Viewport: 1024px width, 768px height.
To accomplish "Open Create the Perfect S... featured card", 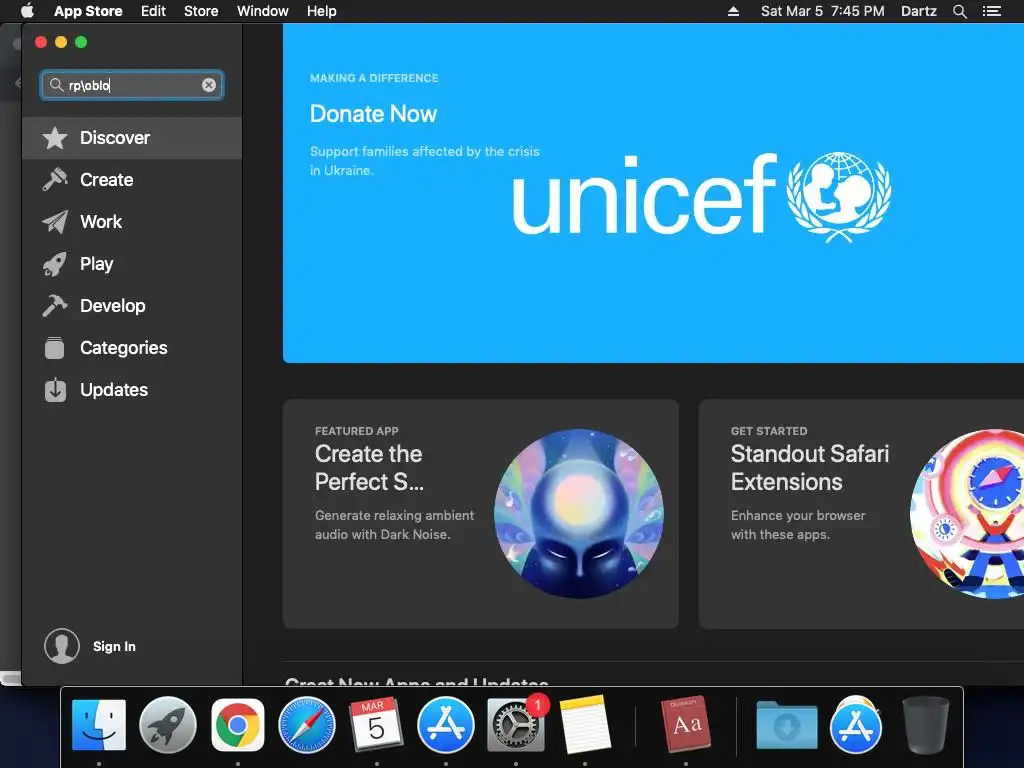I will (481, 514).
